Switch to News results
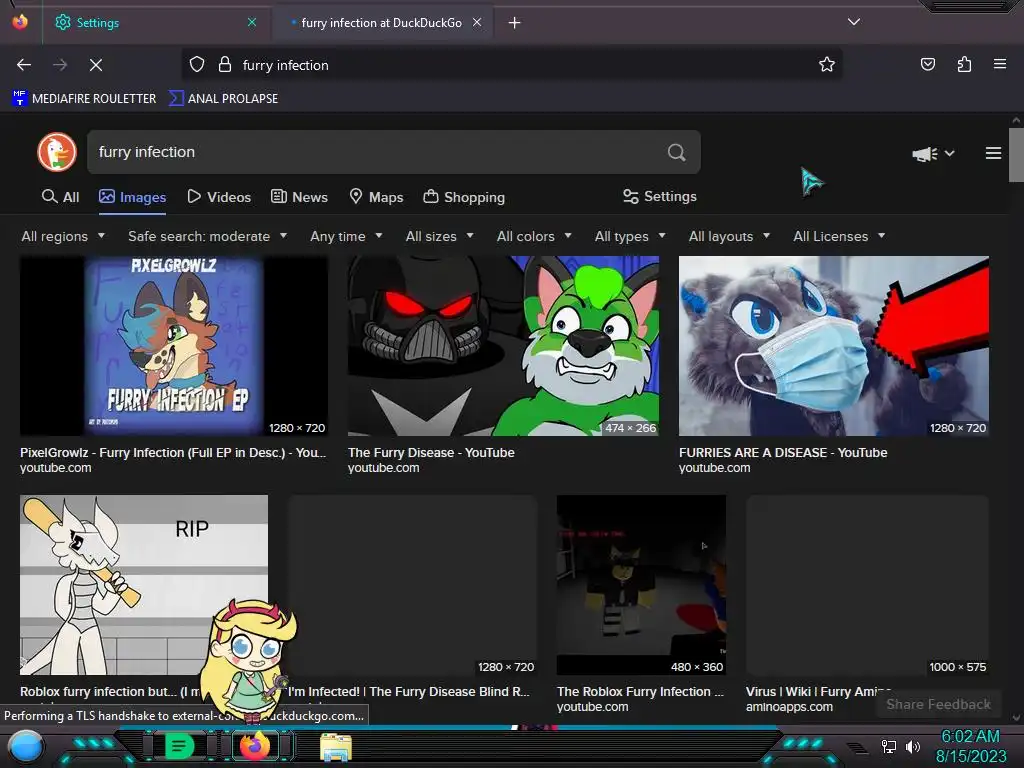Screen dimensions: 1024x768 (x=299, y=197)
